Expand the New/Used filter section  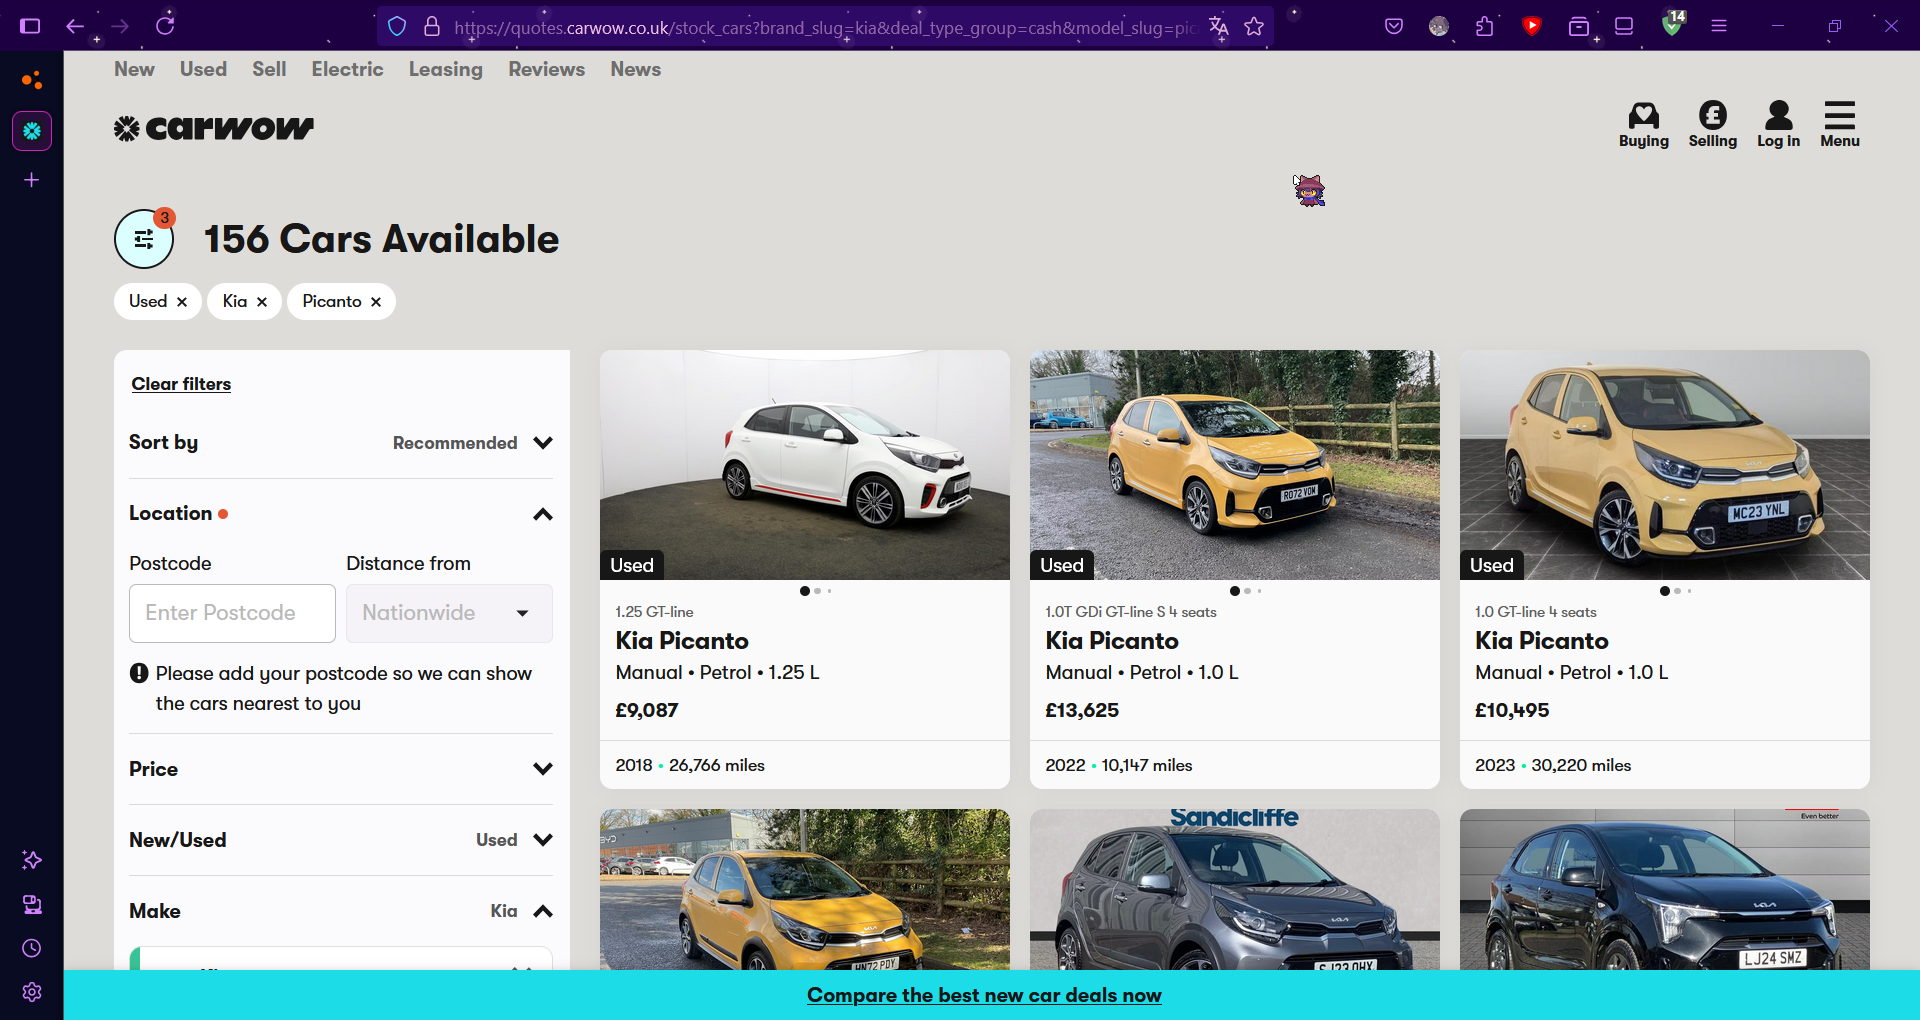point(341,840)
